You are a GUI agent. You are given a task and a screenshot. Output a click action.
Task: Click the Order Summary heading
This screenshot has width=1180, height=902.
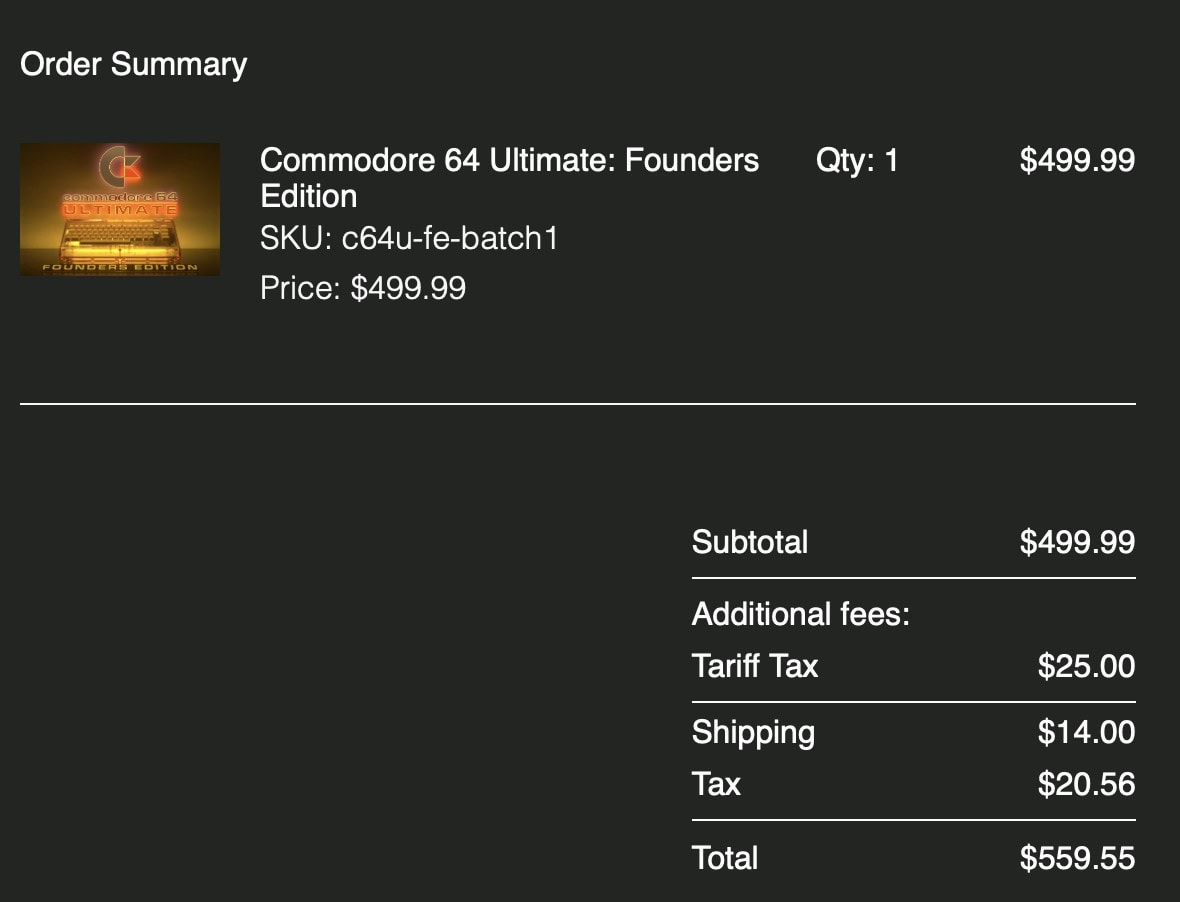click(133, 64)
